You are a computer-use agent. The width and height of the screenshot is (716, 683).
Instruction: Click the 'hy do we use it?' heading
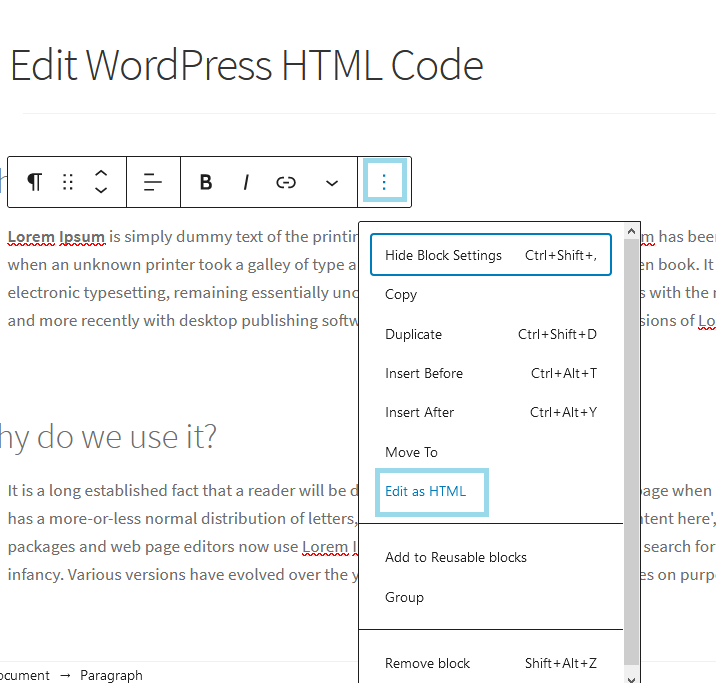click(108, 437)
